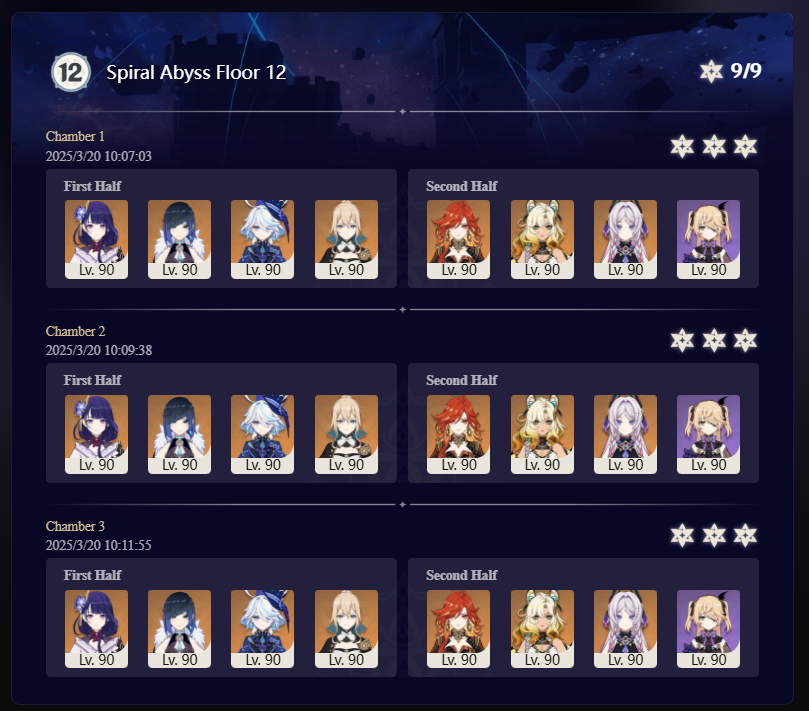Open red-haired character in Chamber 1 Second Half
Viewport: 809px width, 711px height.
(x=458, y=239)
